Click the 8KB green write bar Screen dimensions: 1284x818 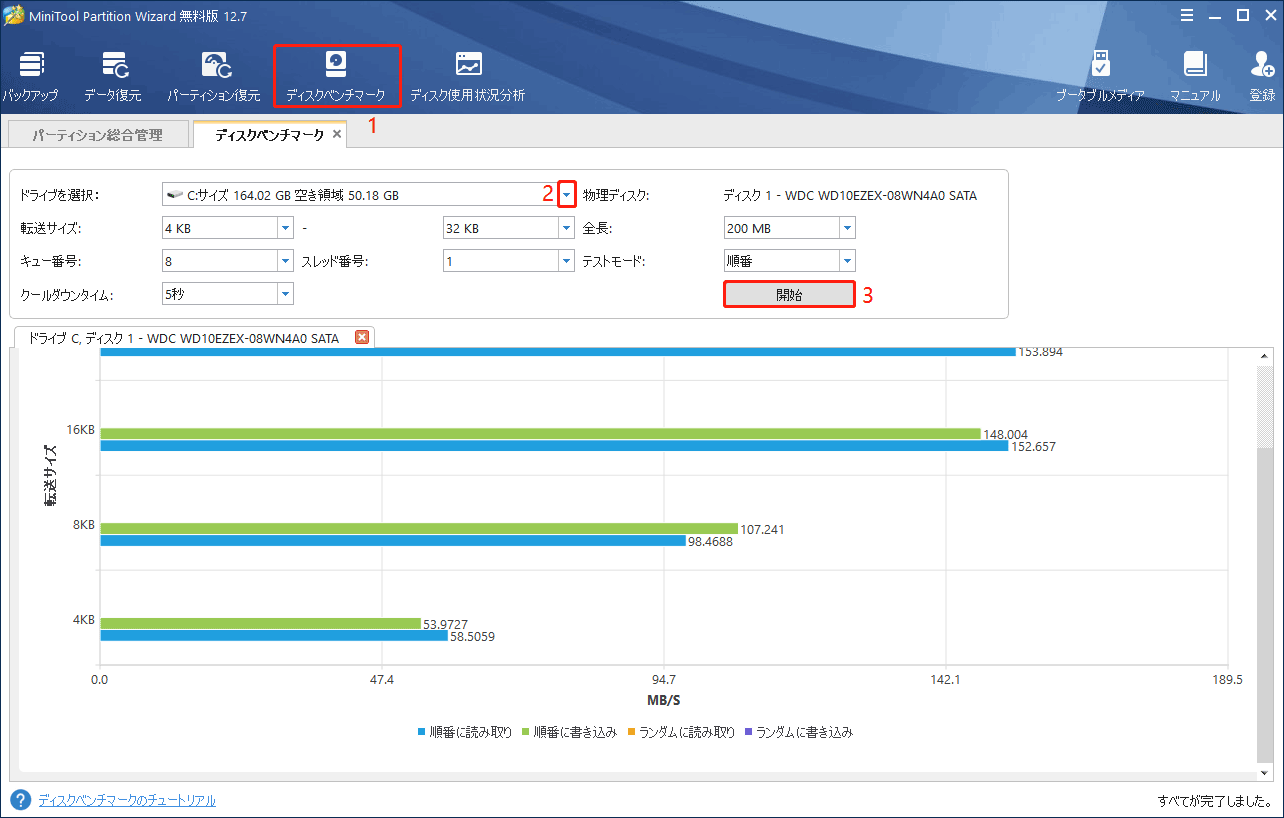(x=419, y=528)
